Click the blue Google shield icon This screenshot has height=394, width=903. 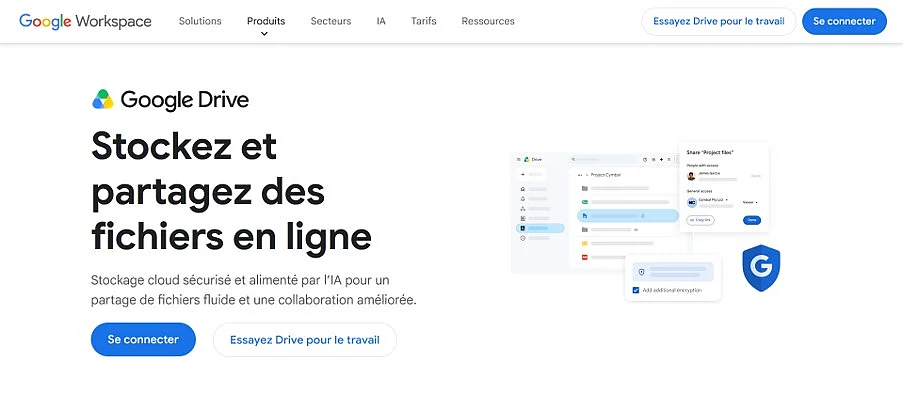761,268
